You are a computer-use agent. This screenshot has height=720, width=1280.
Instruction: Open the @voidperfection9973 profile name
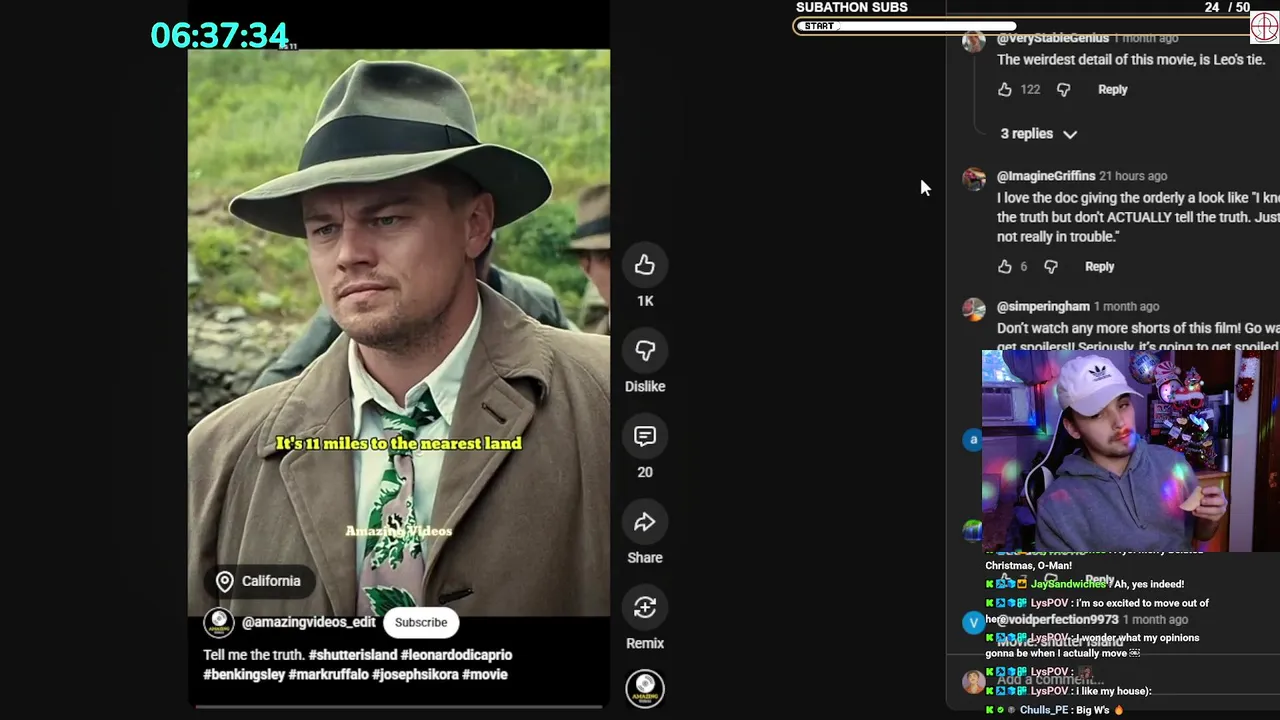pyautogui.click(x=1058, y=620)
